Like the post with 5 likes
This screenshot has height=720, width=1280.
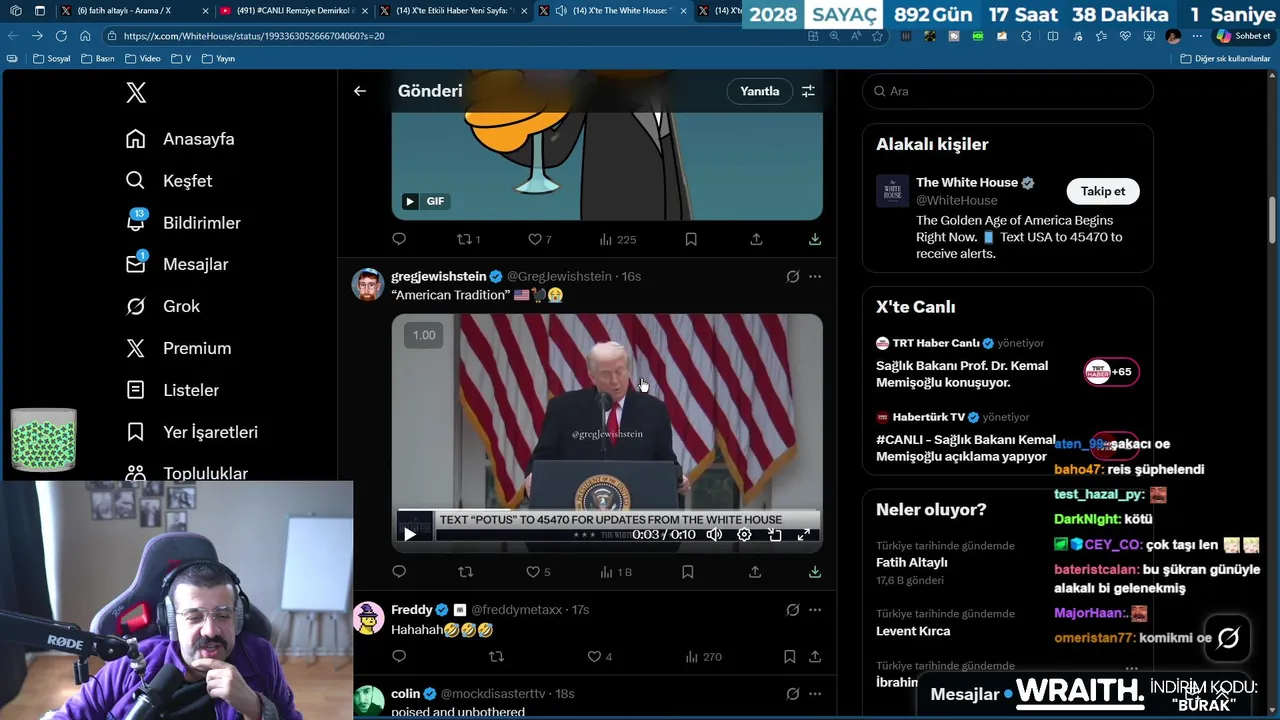539,572
